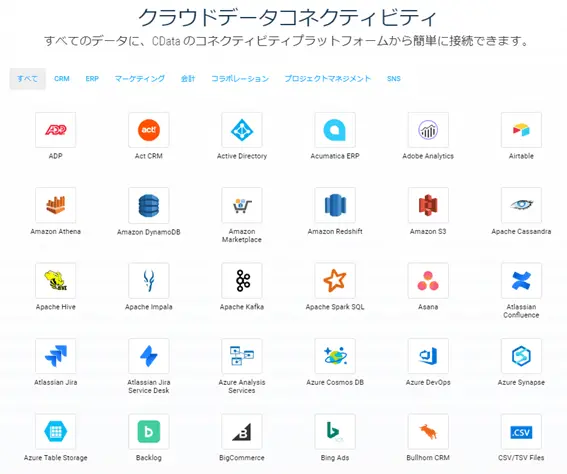Select the Act CRM icon
567x474 pixels.
point(149,130)
